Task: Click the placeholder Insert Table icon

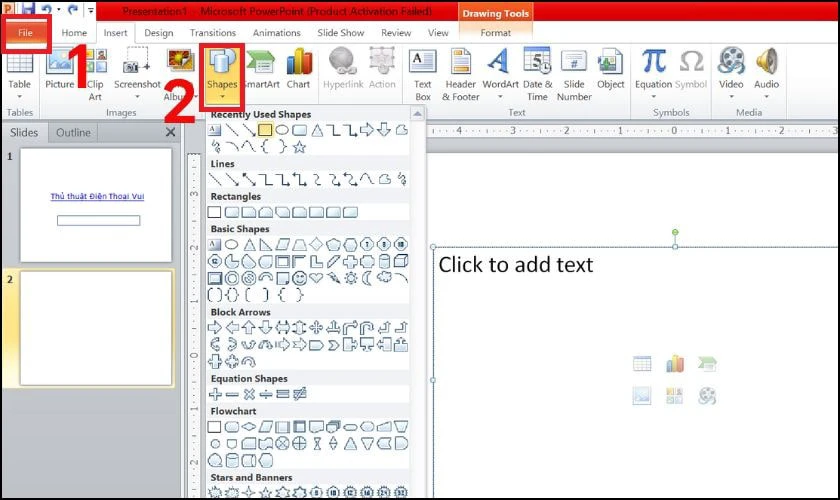Action: [642, 364]
